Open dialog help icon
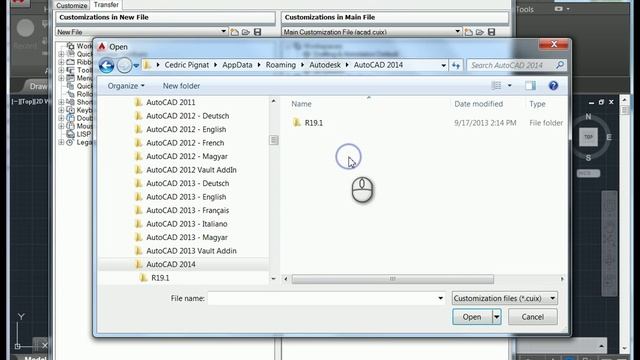Viewport: 640px width, 360px height. click(553, 85)
